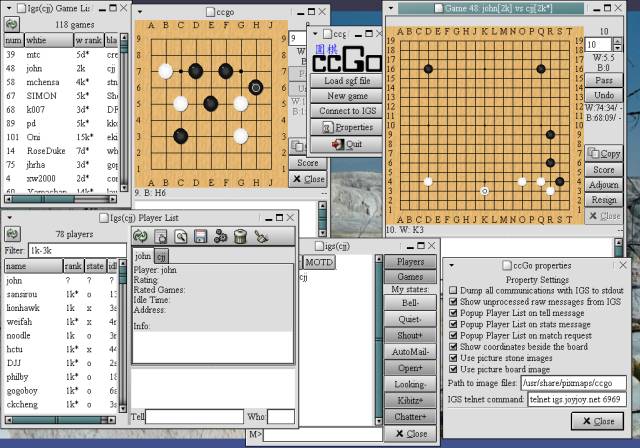Switch to the john tab in player info
This screenshot has height=448, width=640.
143,256
